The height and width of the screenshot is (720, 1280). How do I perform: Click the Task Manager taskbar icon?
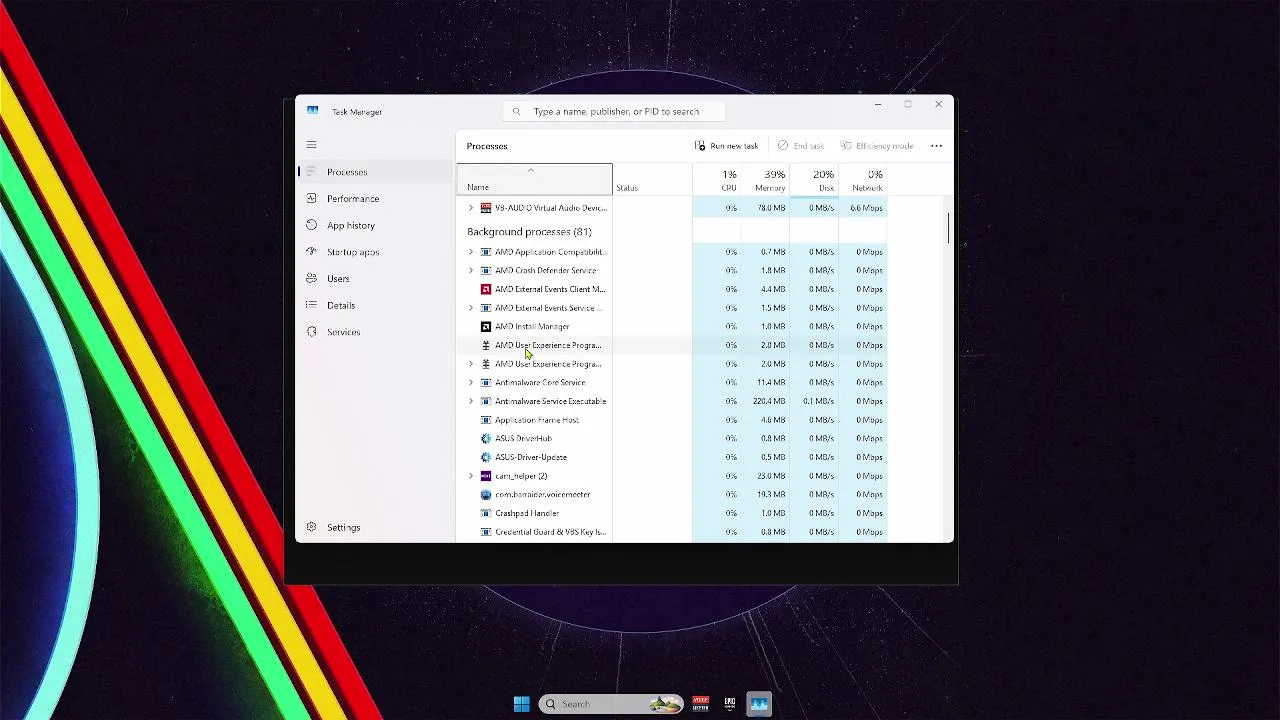[x=759, y=704]
